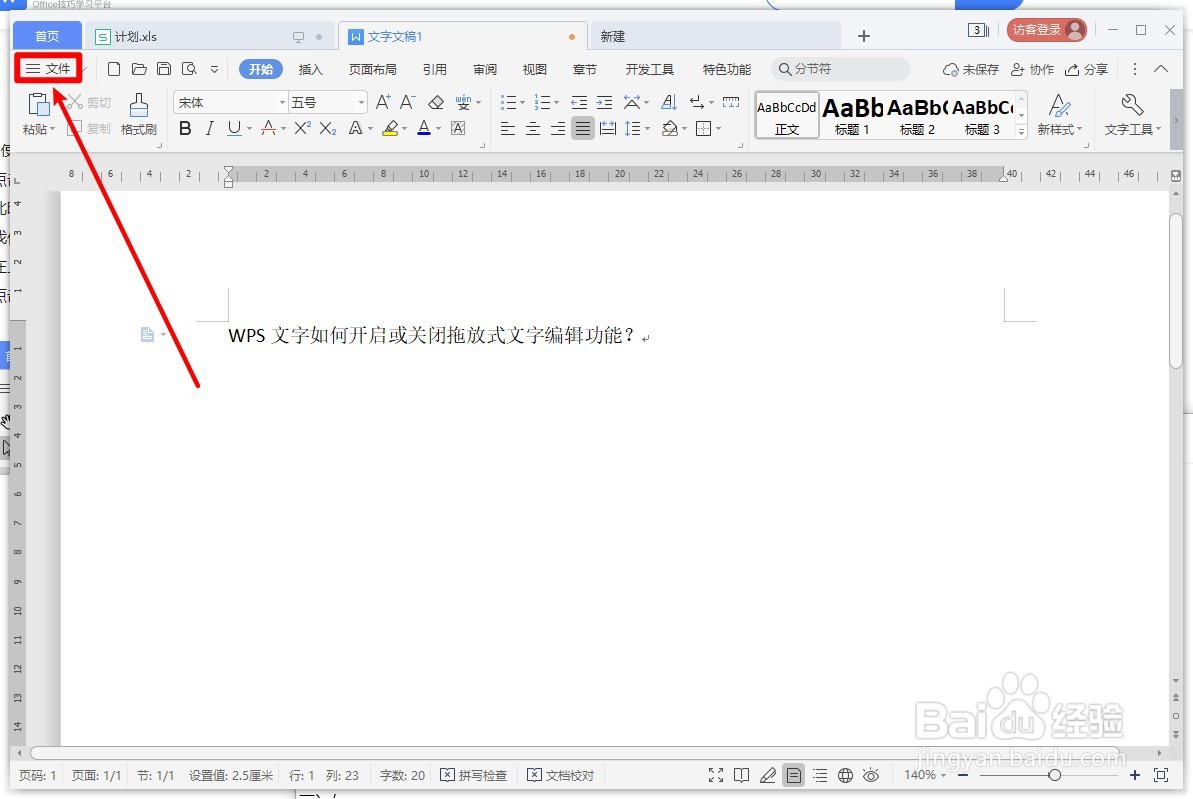Click the sort (A-Z arrow) icon
The width and height of the screenshot is (1193, 799).
point(669,102)
